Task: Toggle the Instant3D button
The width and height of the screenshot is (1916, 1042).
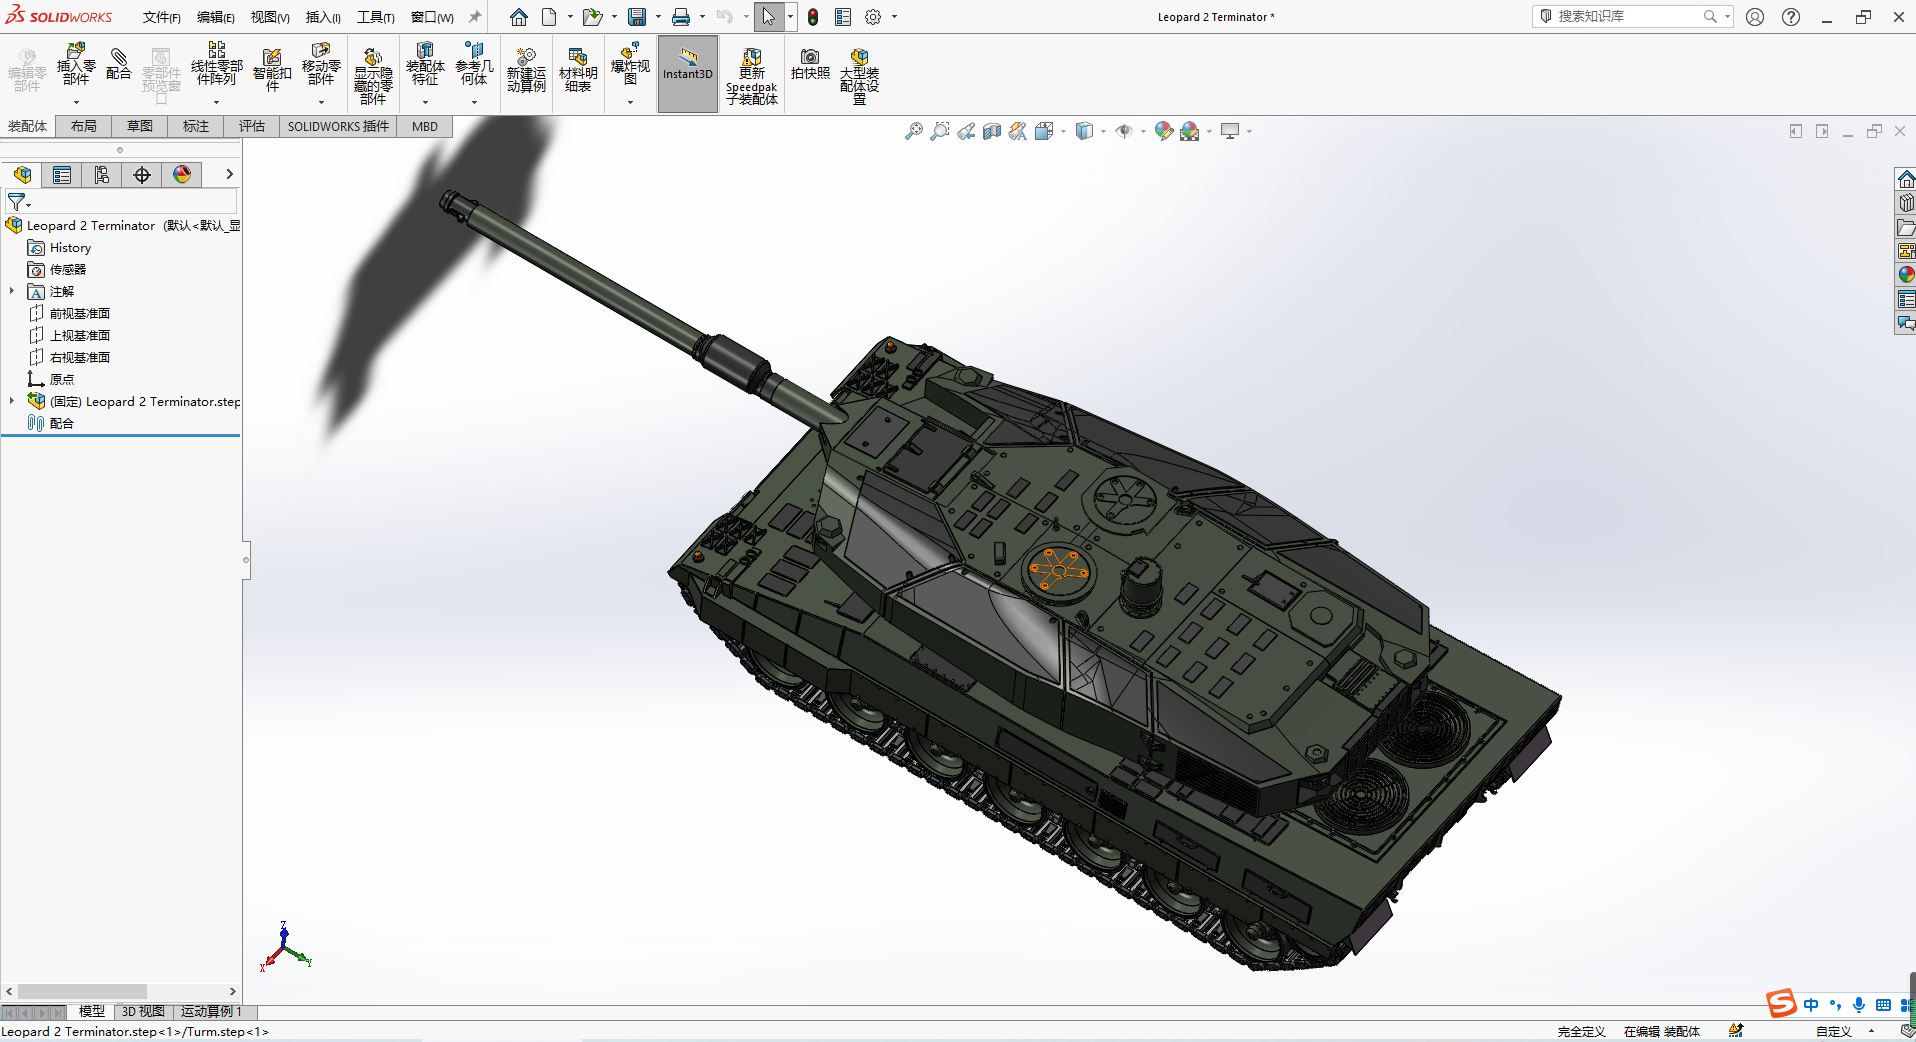Action: point(688,73)
